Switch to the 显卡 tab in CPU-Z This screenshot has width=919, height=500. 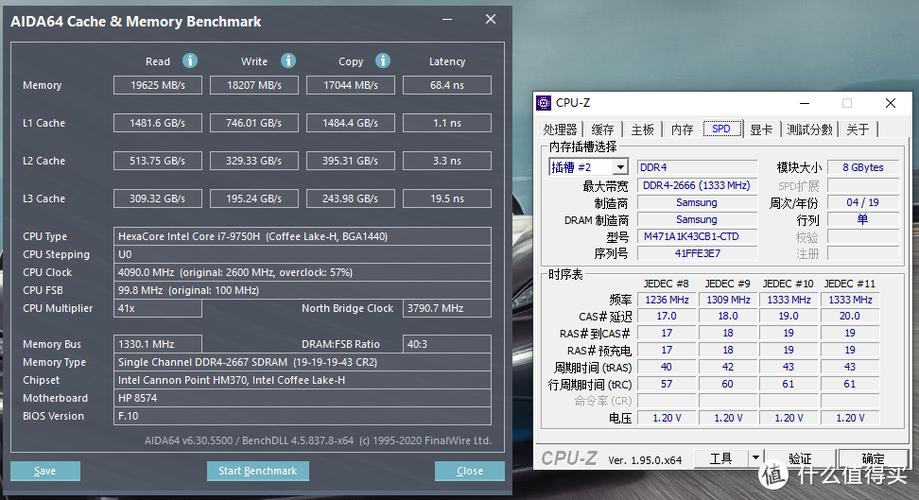point(761,129)
